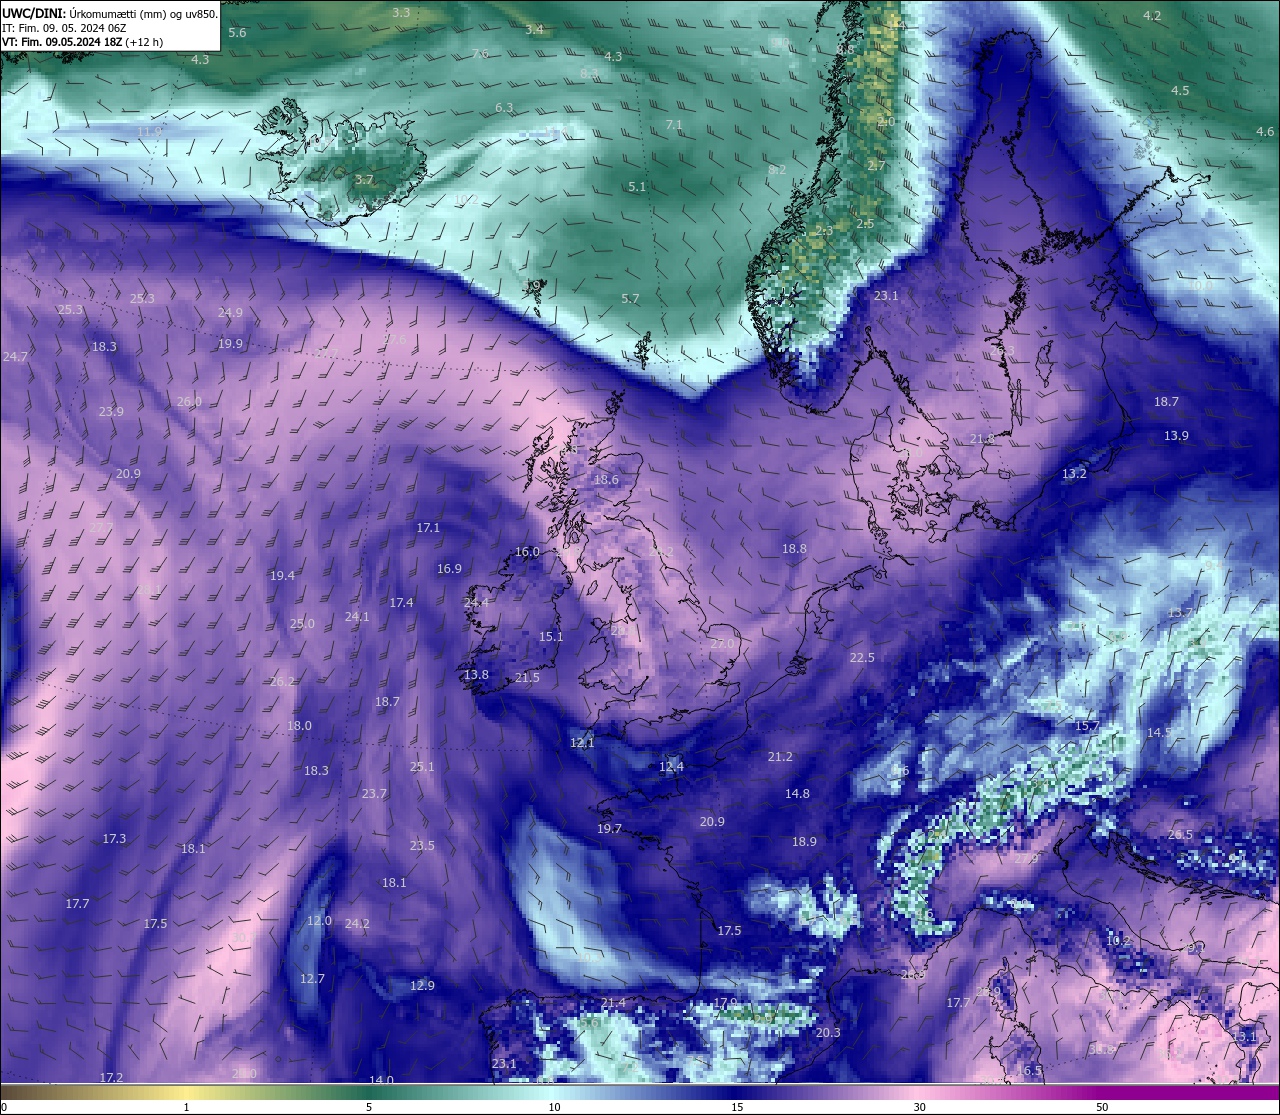Click the map value '26.2' in the Atlantic

(282, 682)
